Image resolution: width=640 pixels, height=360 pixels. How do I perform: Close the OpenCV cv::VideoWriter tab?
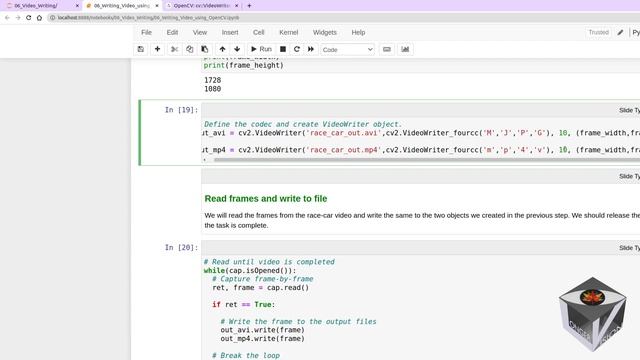237,6
